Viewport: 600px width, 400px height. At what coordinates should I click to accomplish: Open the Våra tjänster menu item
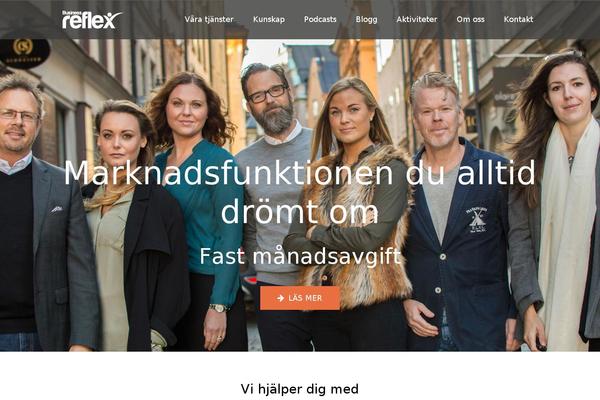[209, 19]
